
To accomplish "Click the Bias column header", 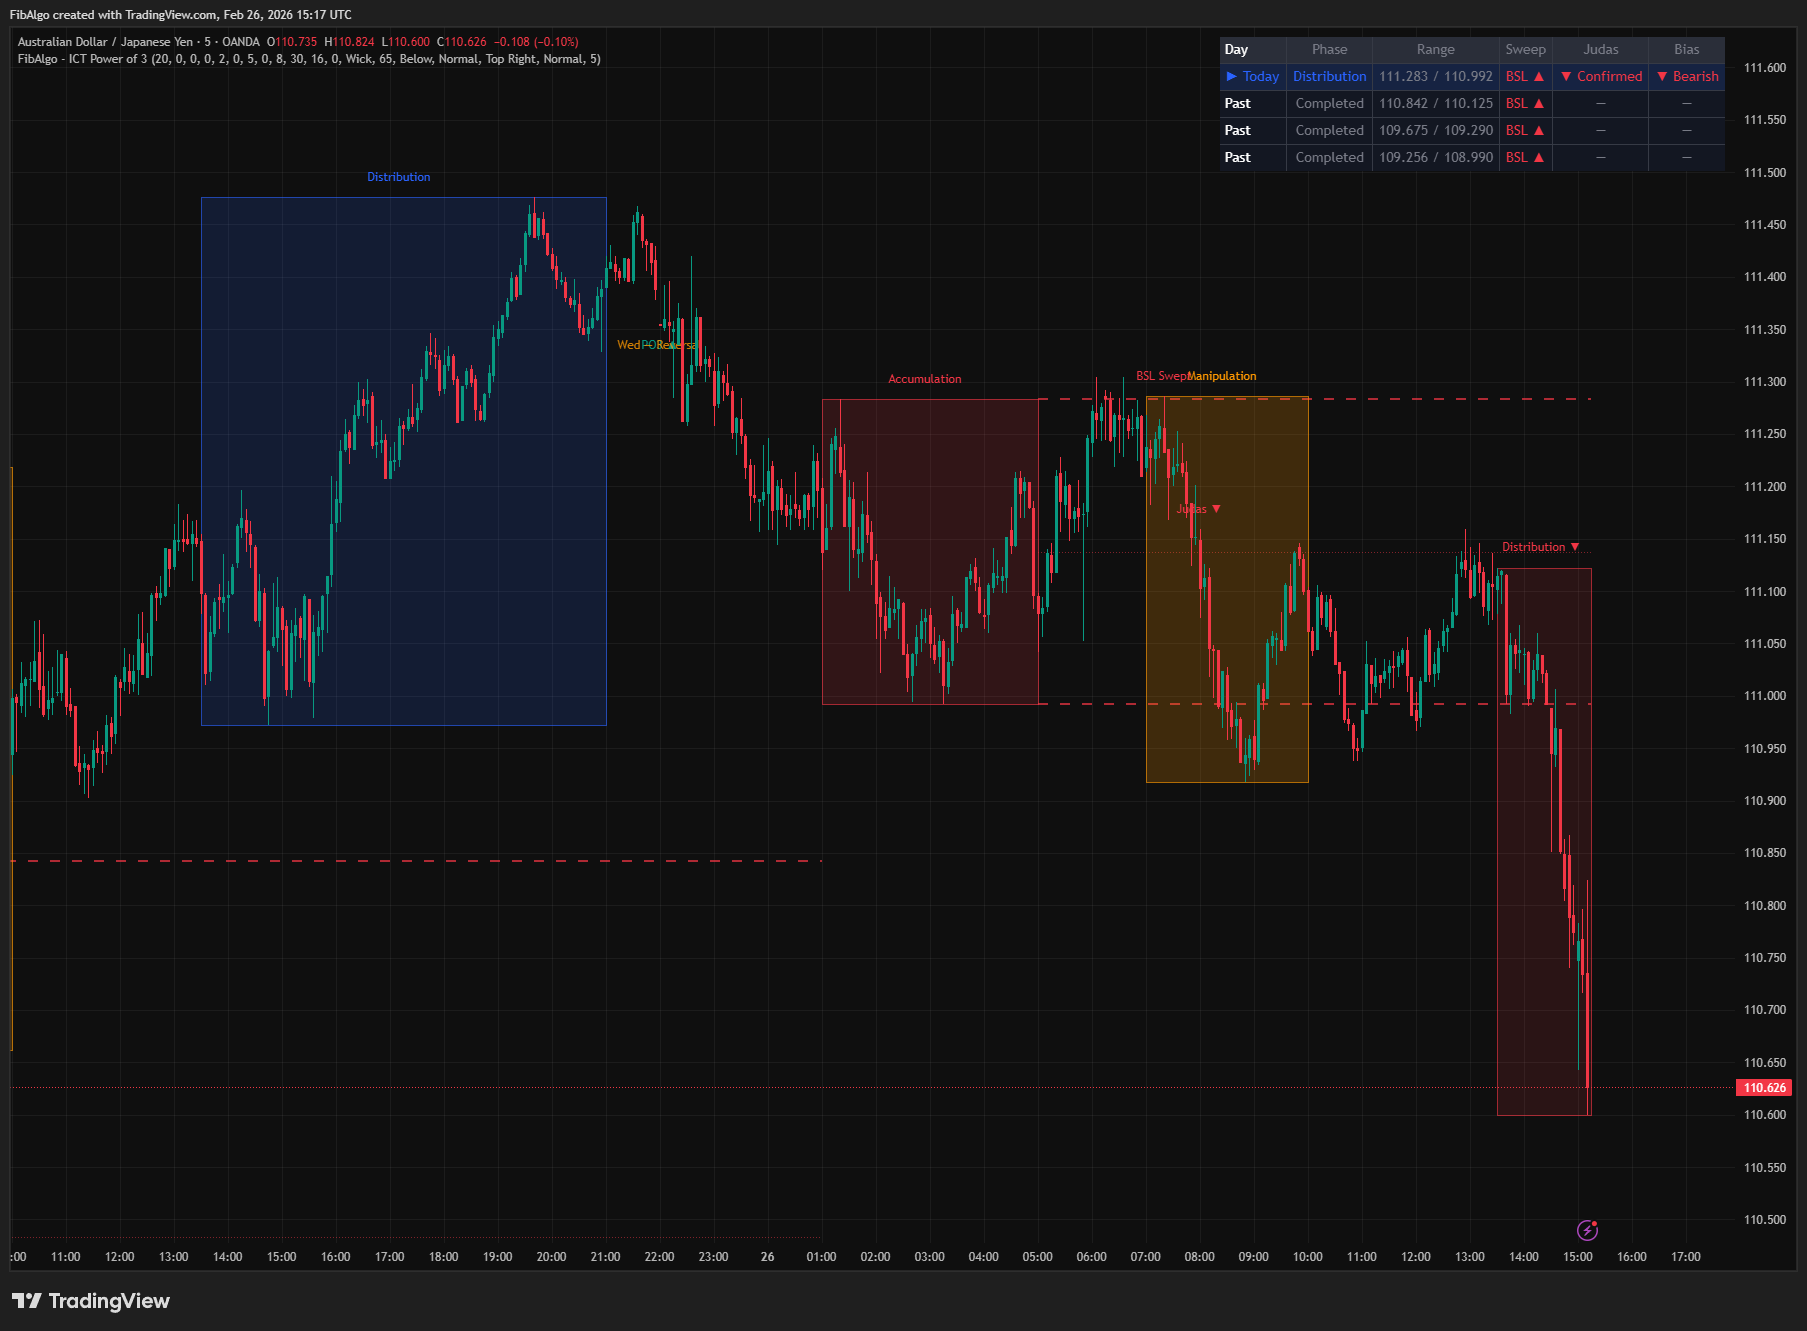I will point(1686,49).
